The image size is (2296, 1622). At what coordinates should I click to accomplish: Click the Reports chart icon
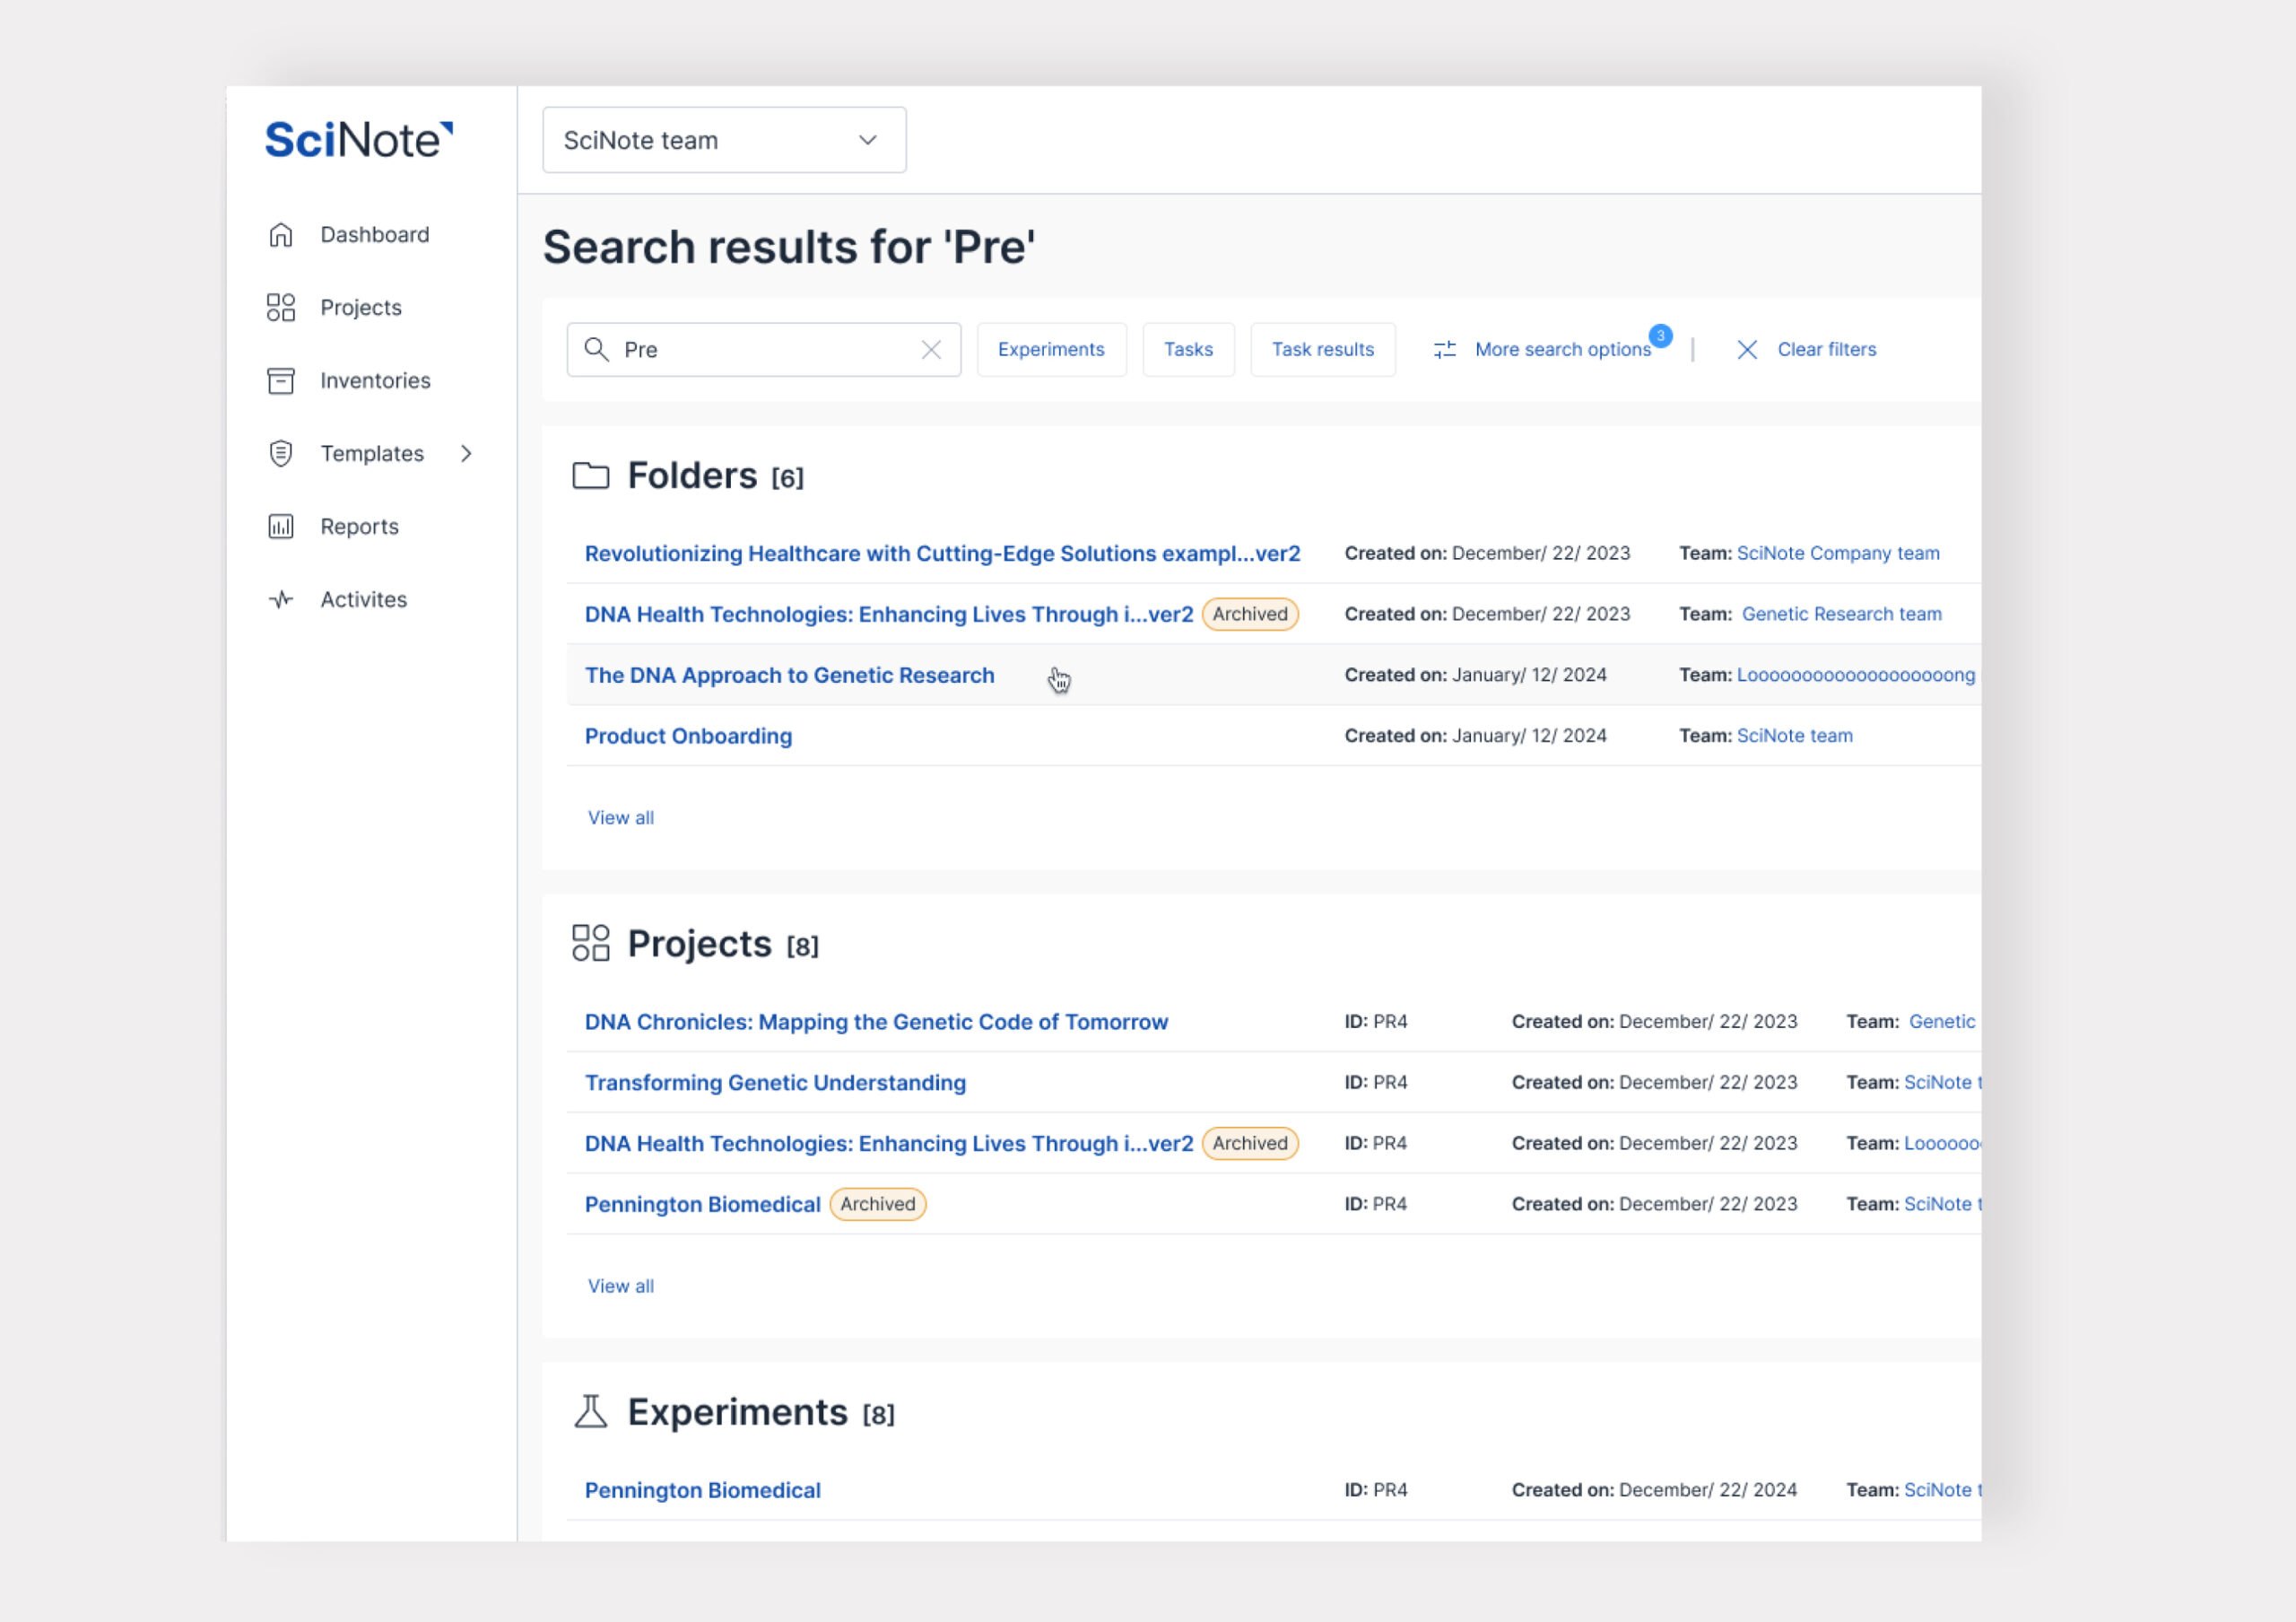[281, 526]
